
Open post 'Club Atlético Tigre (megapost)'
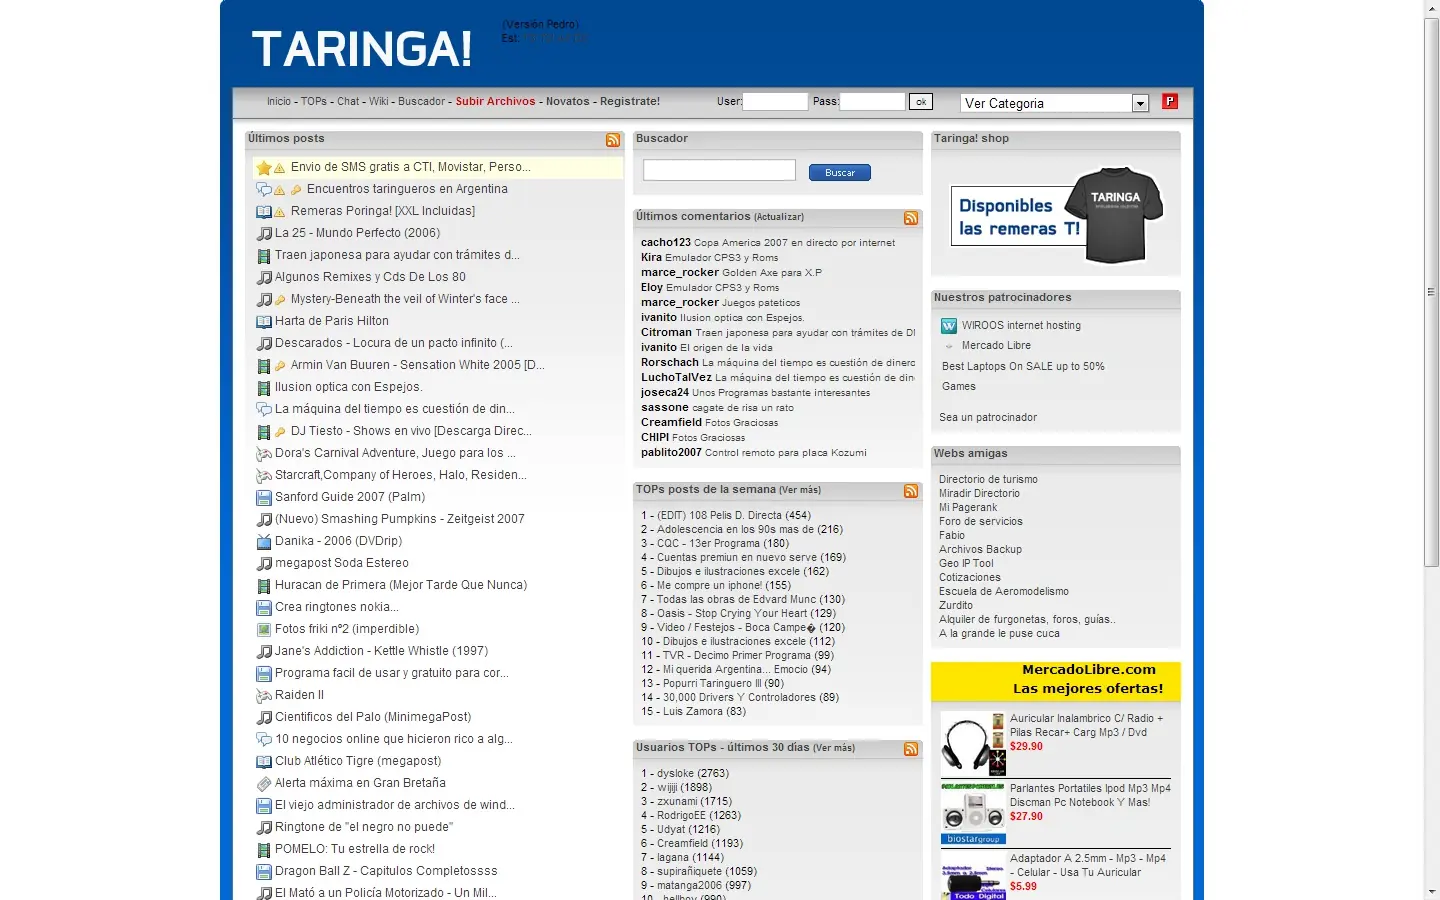click(x=358, y=762)
